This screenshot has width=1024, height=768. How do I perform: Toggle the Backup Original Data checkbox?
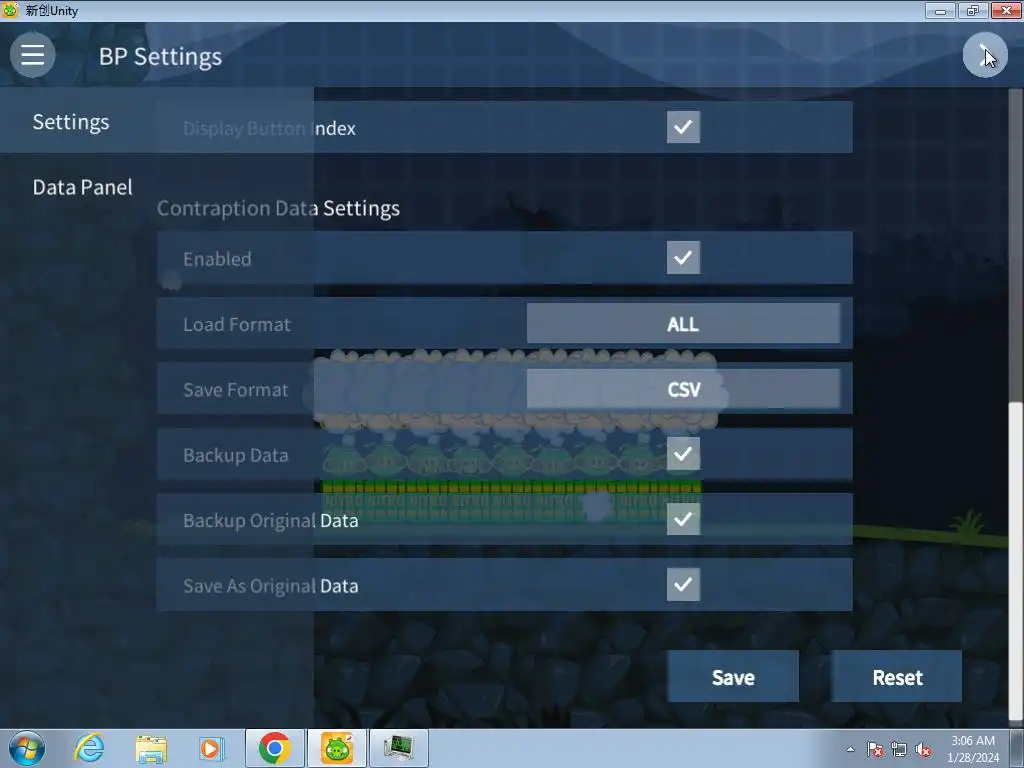pos(683,519)
